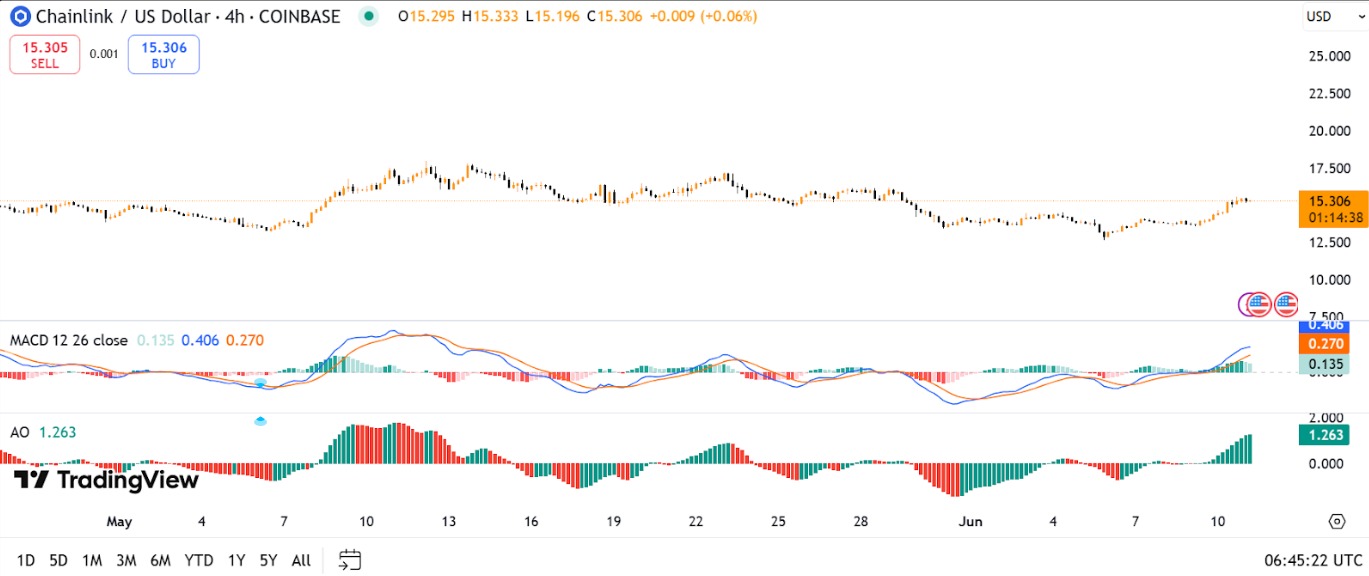Screen dimensions: 1369x576
Task: Select the 1M time range
Action: pos(92,560)
